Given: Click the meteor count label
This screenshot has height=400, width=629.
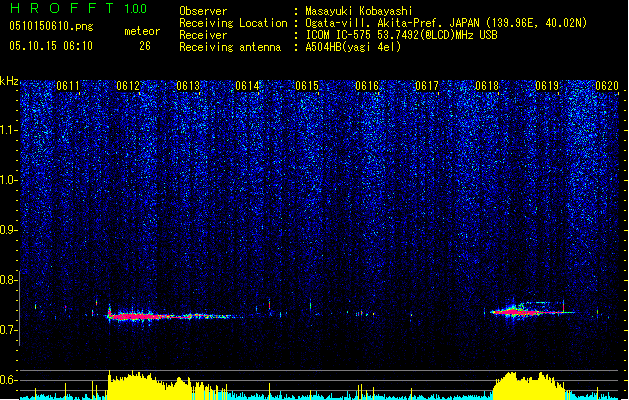Looking at the screenshot, I should click(142, 31).
